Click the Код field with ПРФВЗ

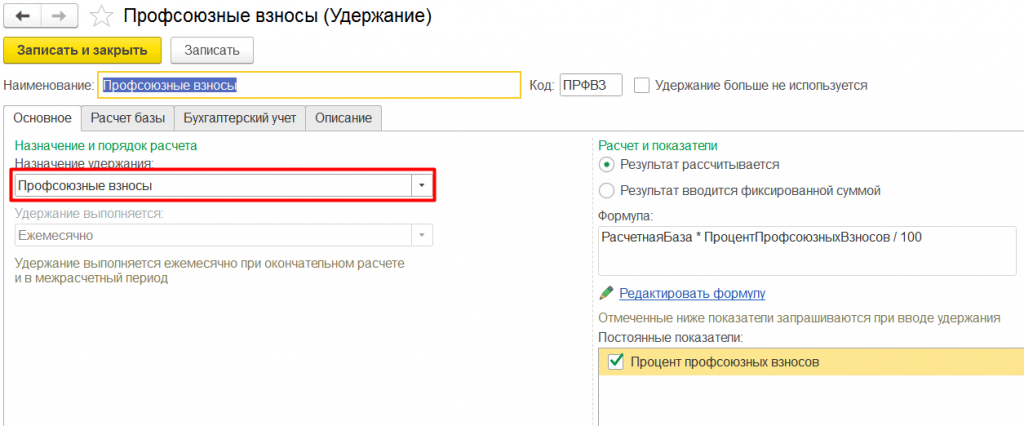point(591,85)
